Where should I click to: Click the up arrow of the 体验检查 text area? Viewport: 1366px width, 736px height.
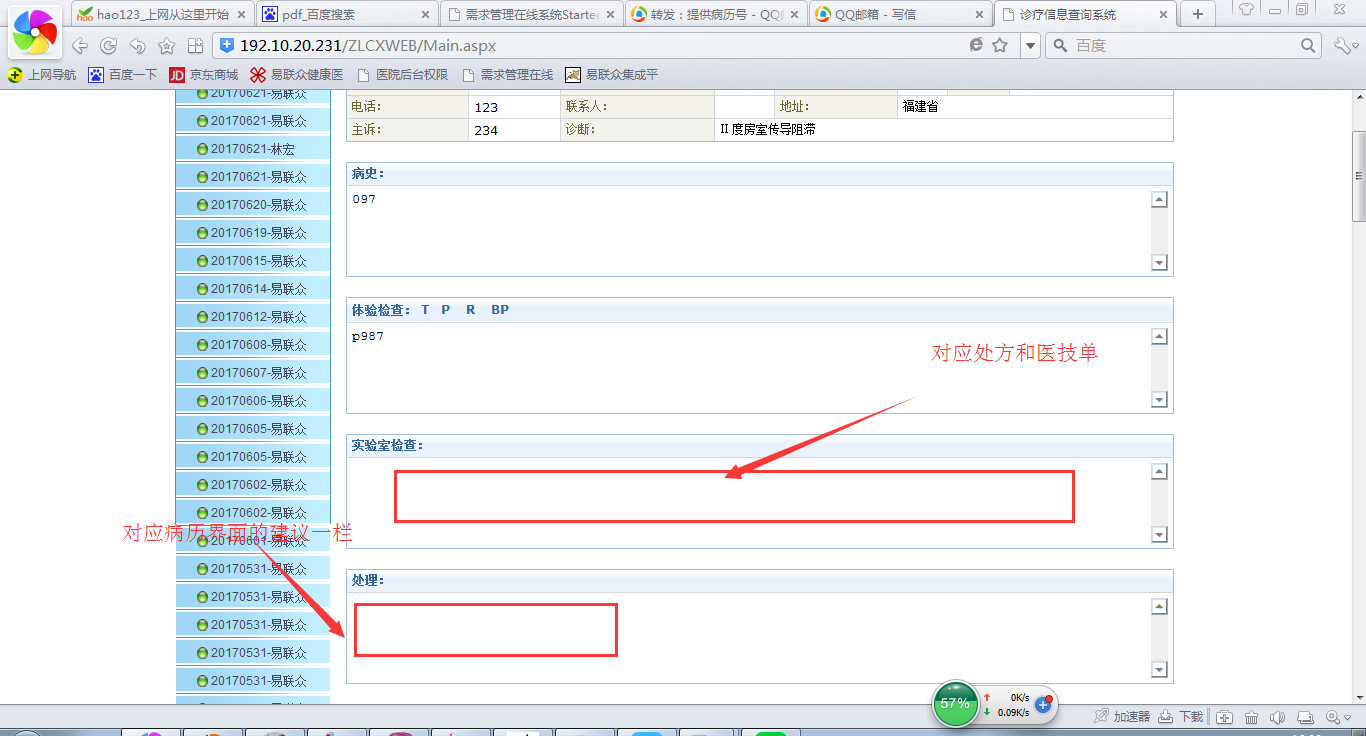(x=1159, y=336)
